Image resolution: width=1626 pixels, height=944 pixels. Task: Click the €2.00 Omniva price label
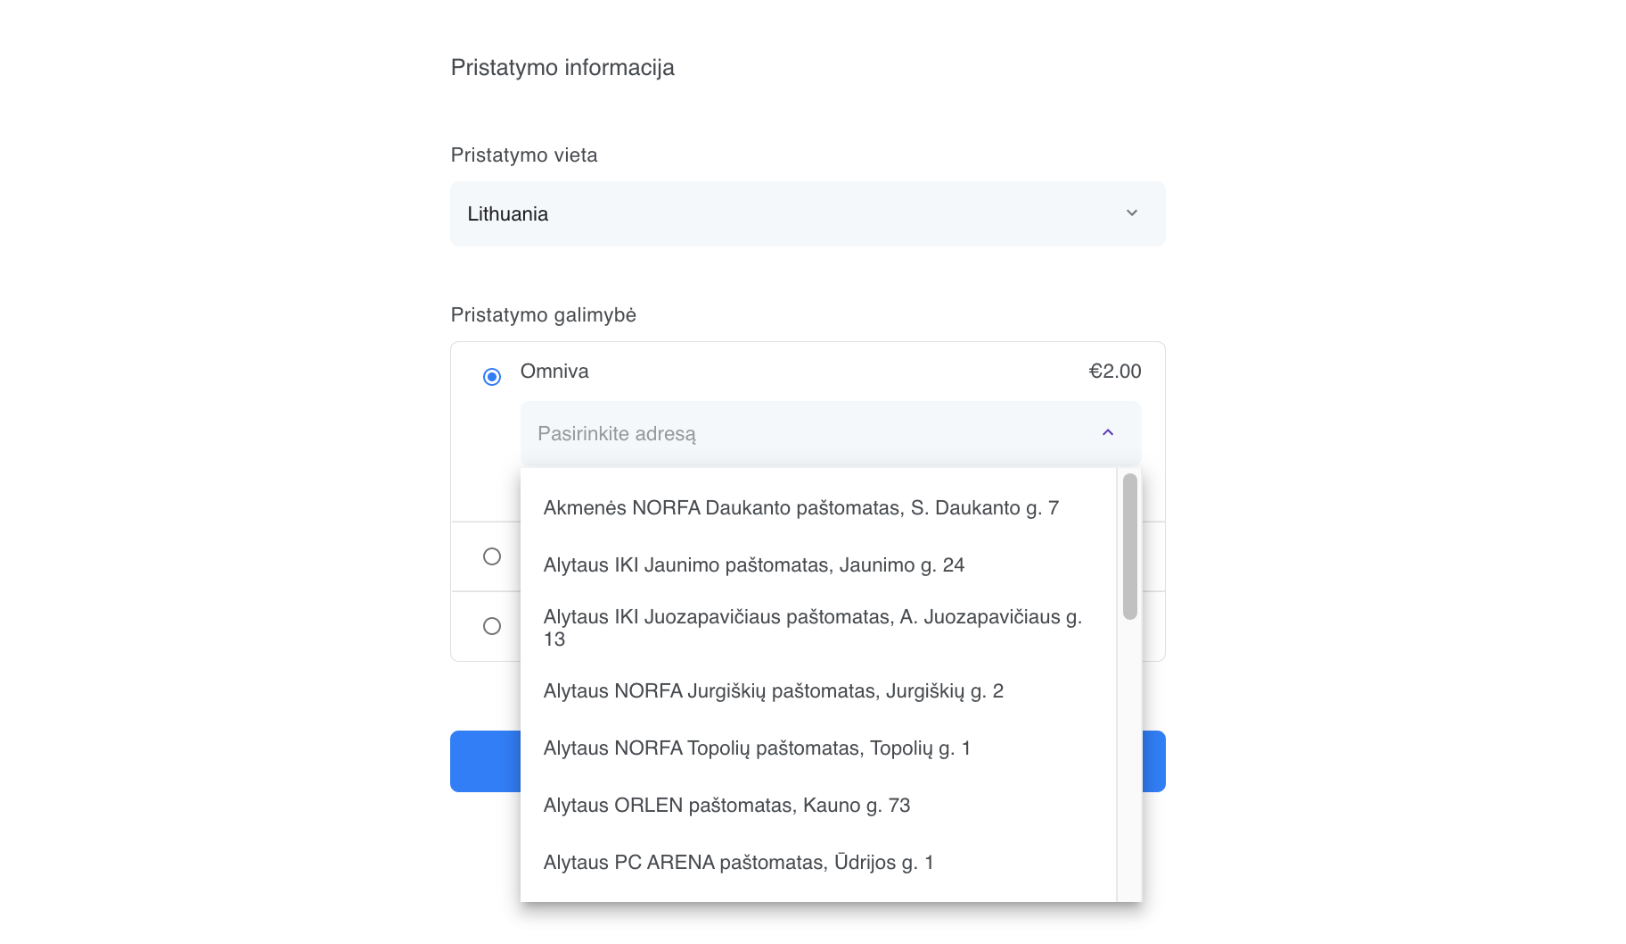coord(1114,370)
